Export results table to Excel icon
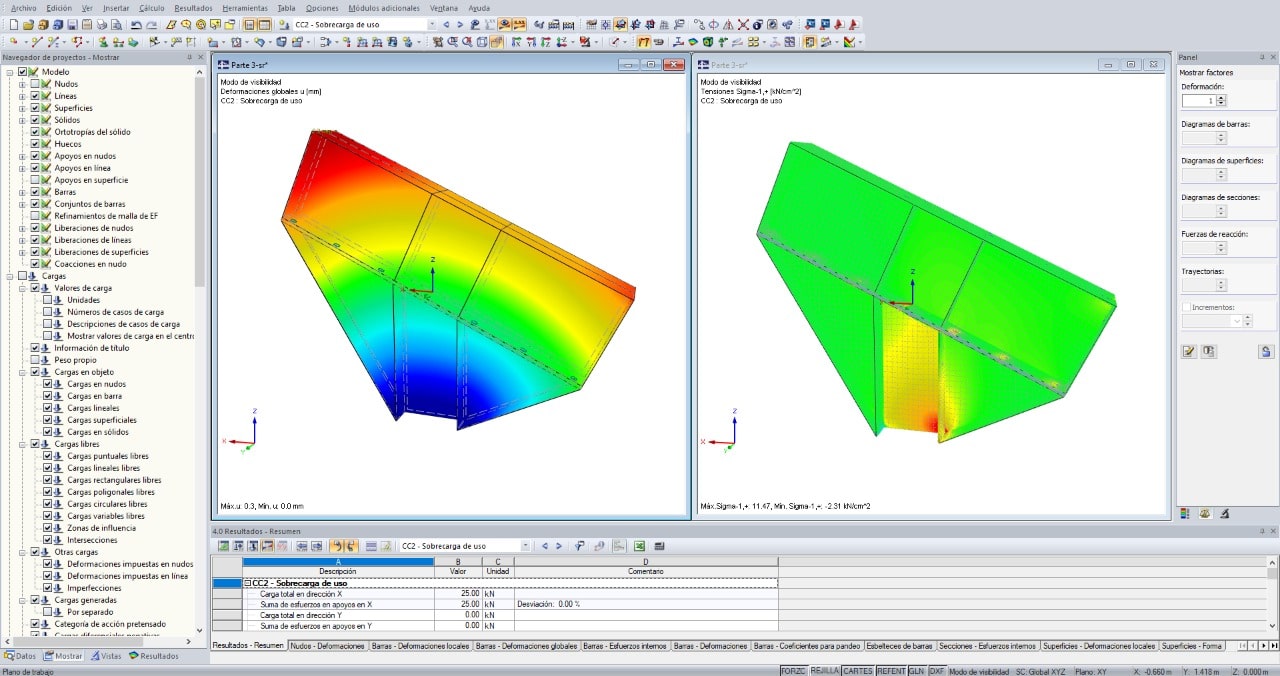This screenshot has height=676, width=1280. click(639, 546)
